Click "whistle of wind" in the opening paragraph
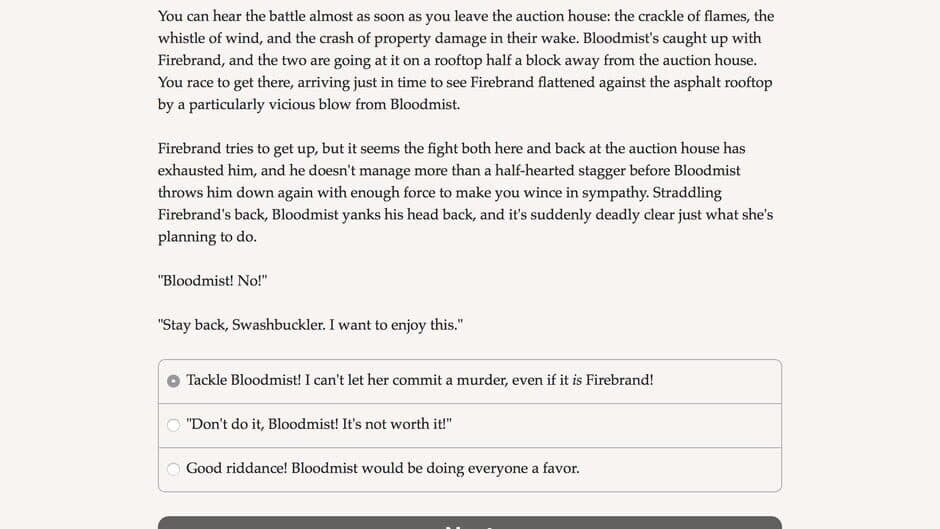Viewport: 940px width, 529px height. point(208,38)
